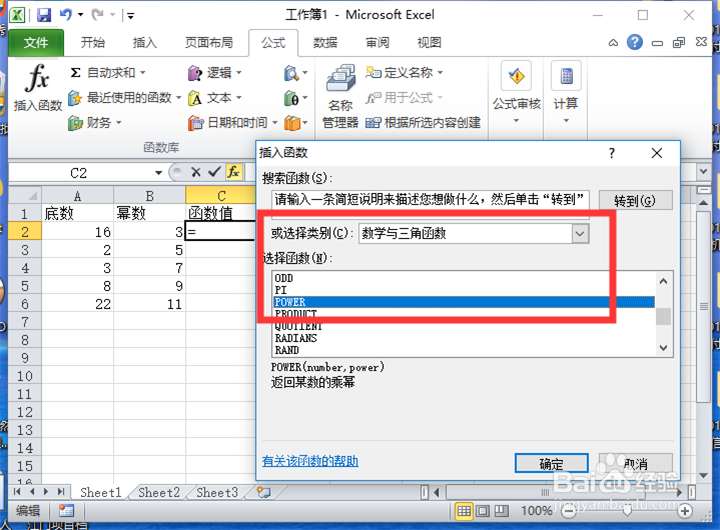Open the Financial 财务 functions menu
This screenshot has height=530, width=720.
click(94, 123)
